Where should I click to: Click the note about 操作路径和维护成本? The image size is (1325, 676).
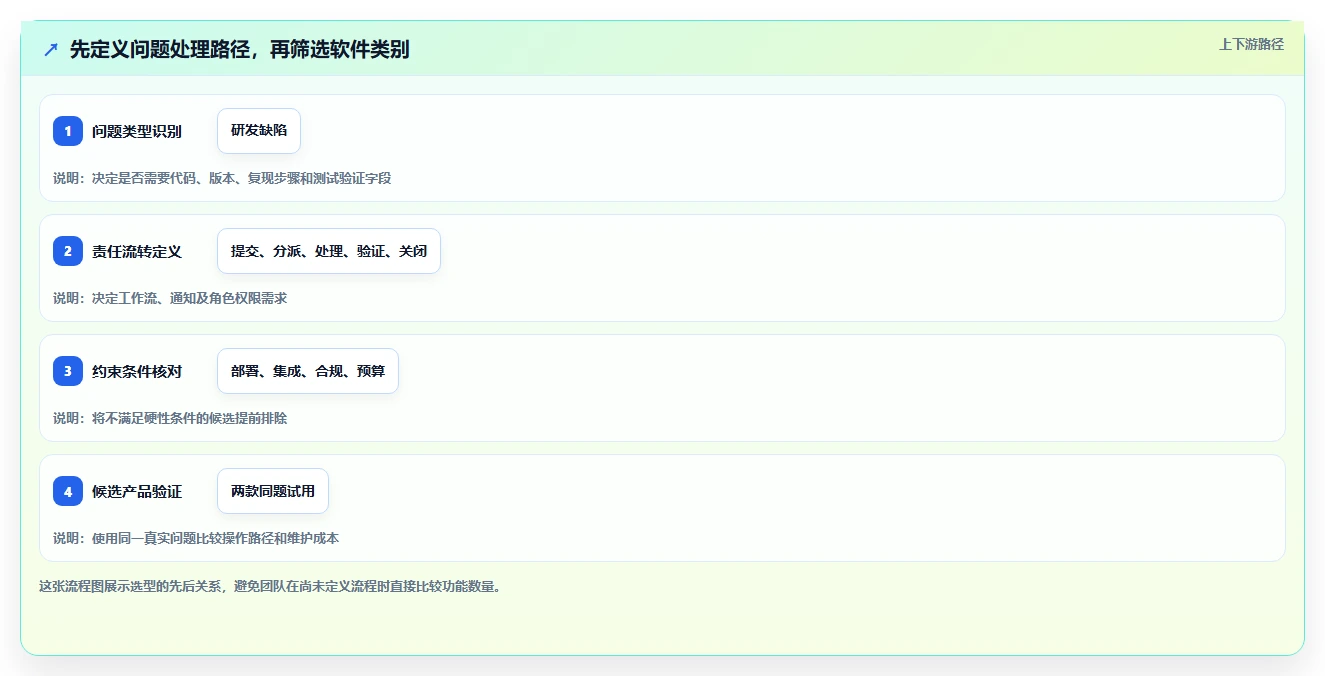pos(196,538)
